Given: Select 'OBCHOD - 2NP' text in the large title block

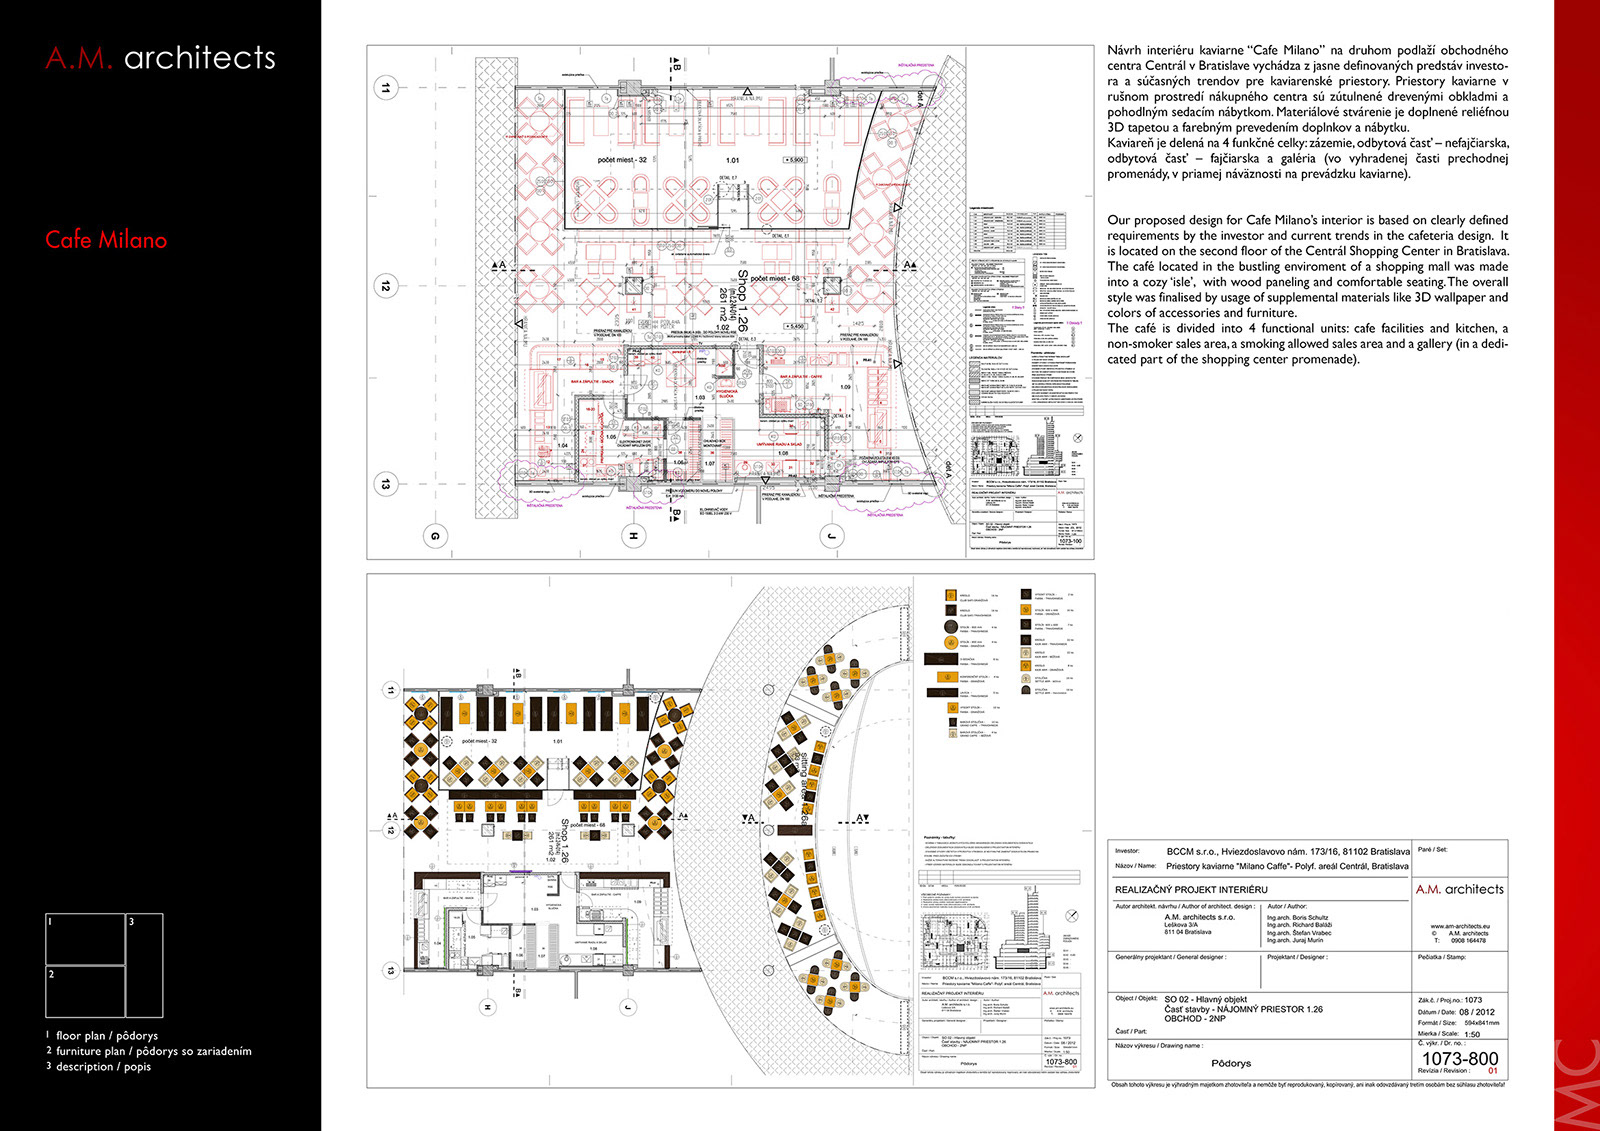Looking at the screenshot, I should click(x=1195, y=1019).
